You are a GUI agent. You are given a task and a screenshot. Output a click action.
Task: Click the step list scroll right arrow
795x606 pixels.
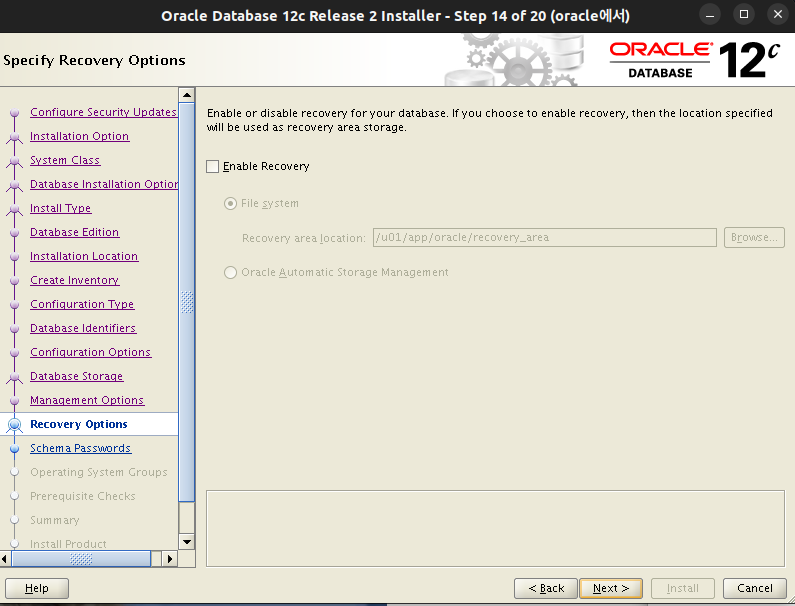[x=169, y=559]
